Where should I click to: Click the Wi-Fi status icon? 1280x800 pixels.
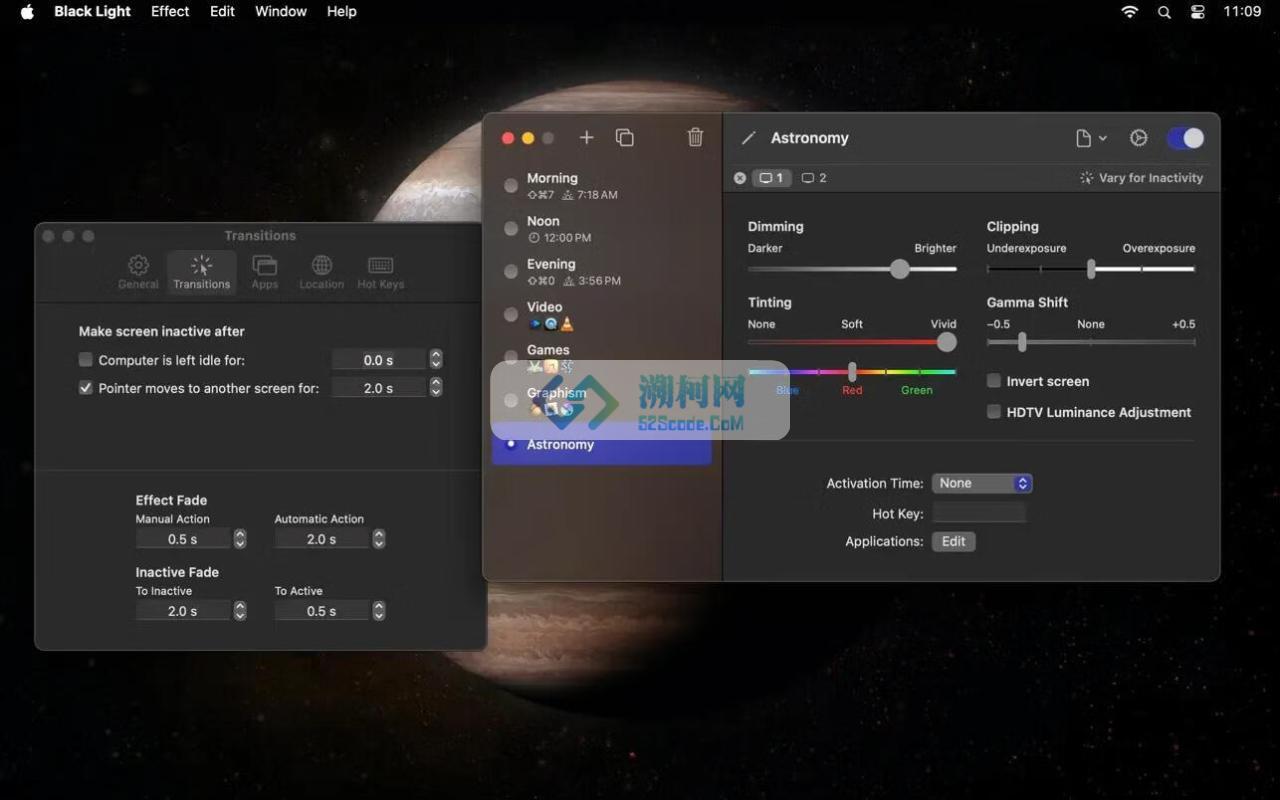click(x=1130, y=11)
